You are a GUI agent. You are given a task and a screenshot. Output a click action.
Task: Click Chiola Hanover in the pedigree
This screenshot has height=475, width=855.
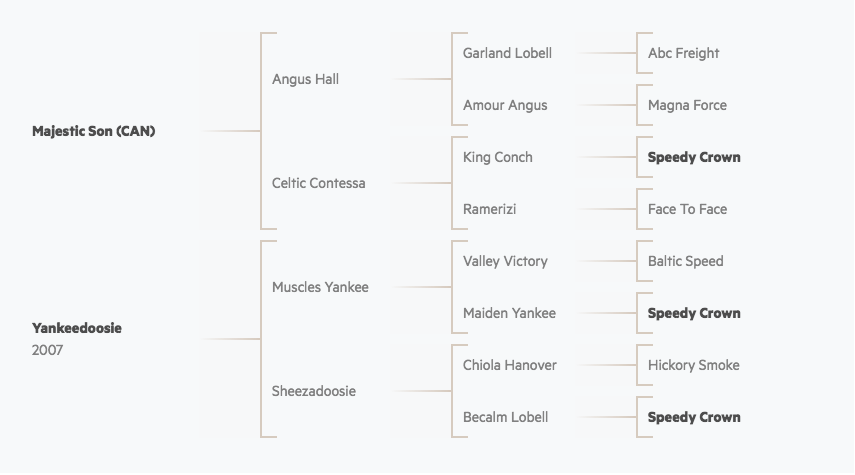[509, 365]
